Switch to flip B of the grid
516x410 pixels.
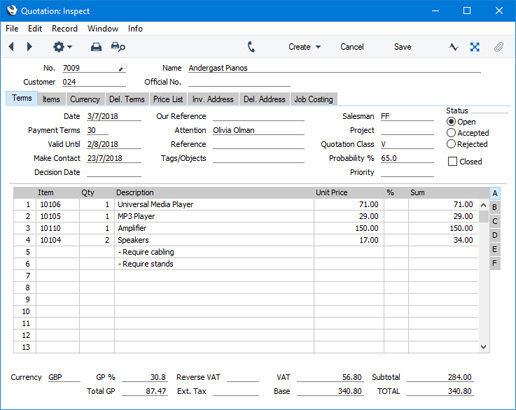(x=495, y=207)
